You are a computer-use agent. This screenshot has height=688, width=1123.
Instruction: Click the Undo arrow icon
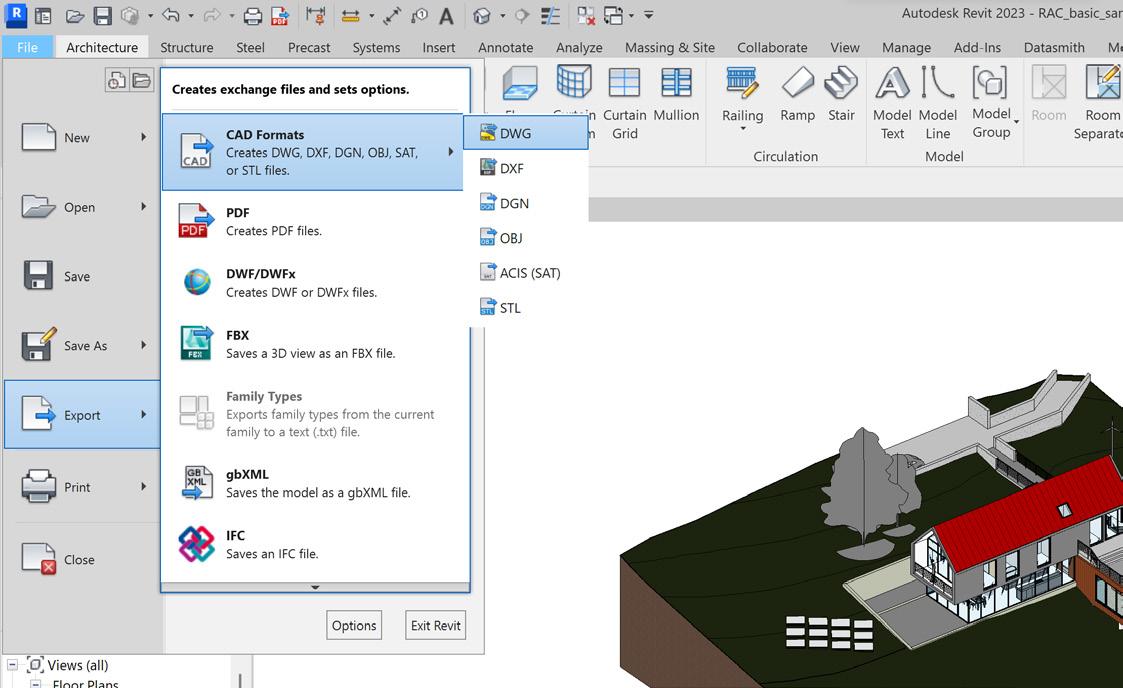click(x=170, y=15)
